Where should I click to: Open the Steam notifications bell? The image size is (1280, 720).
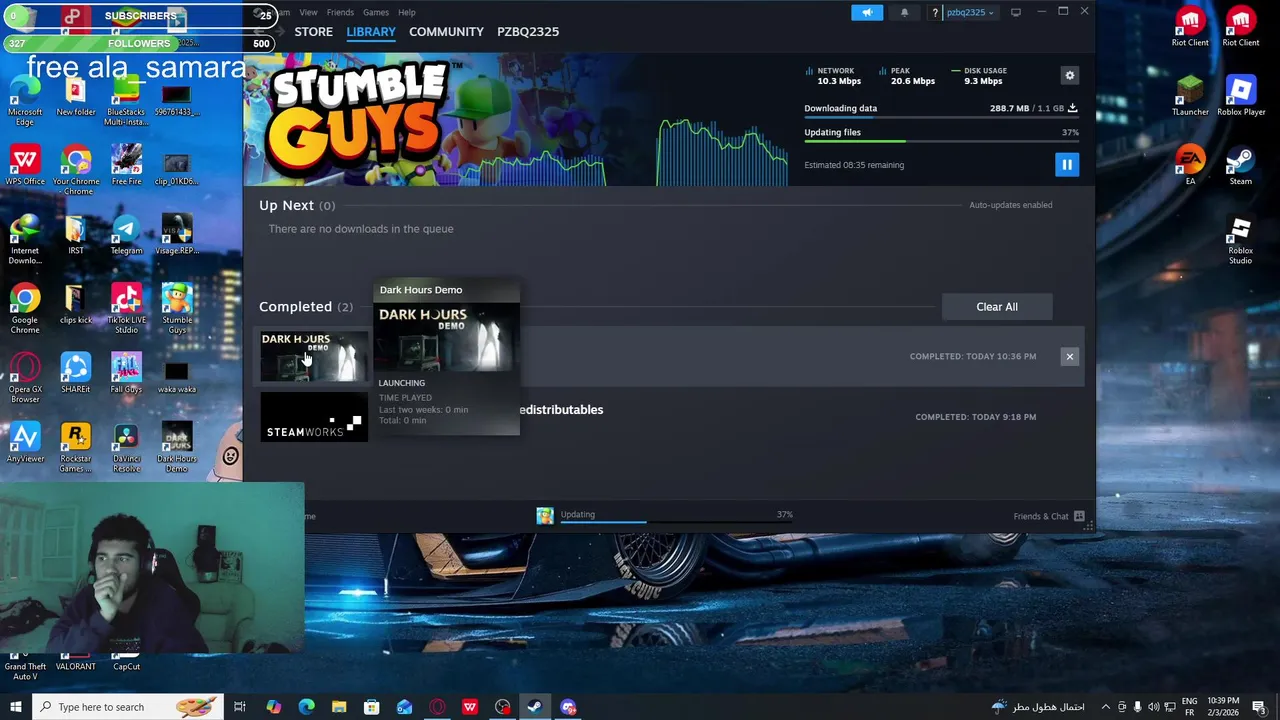pos(905,12)
